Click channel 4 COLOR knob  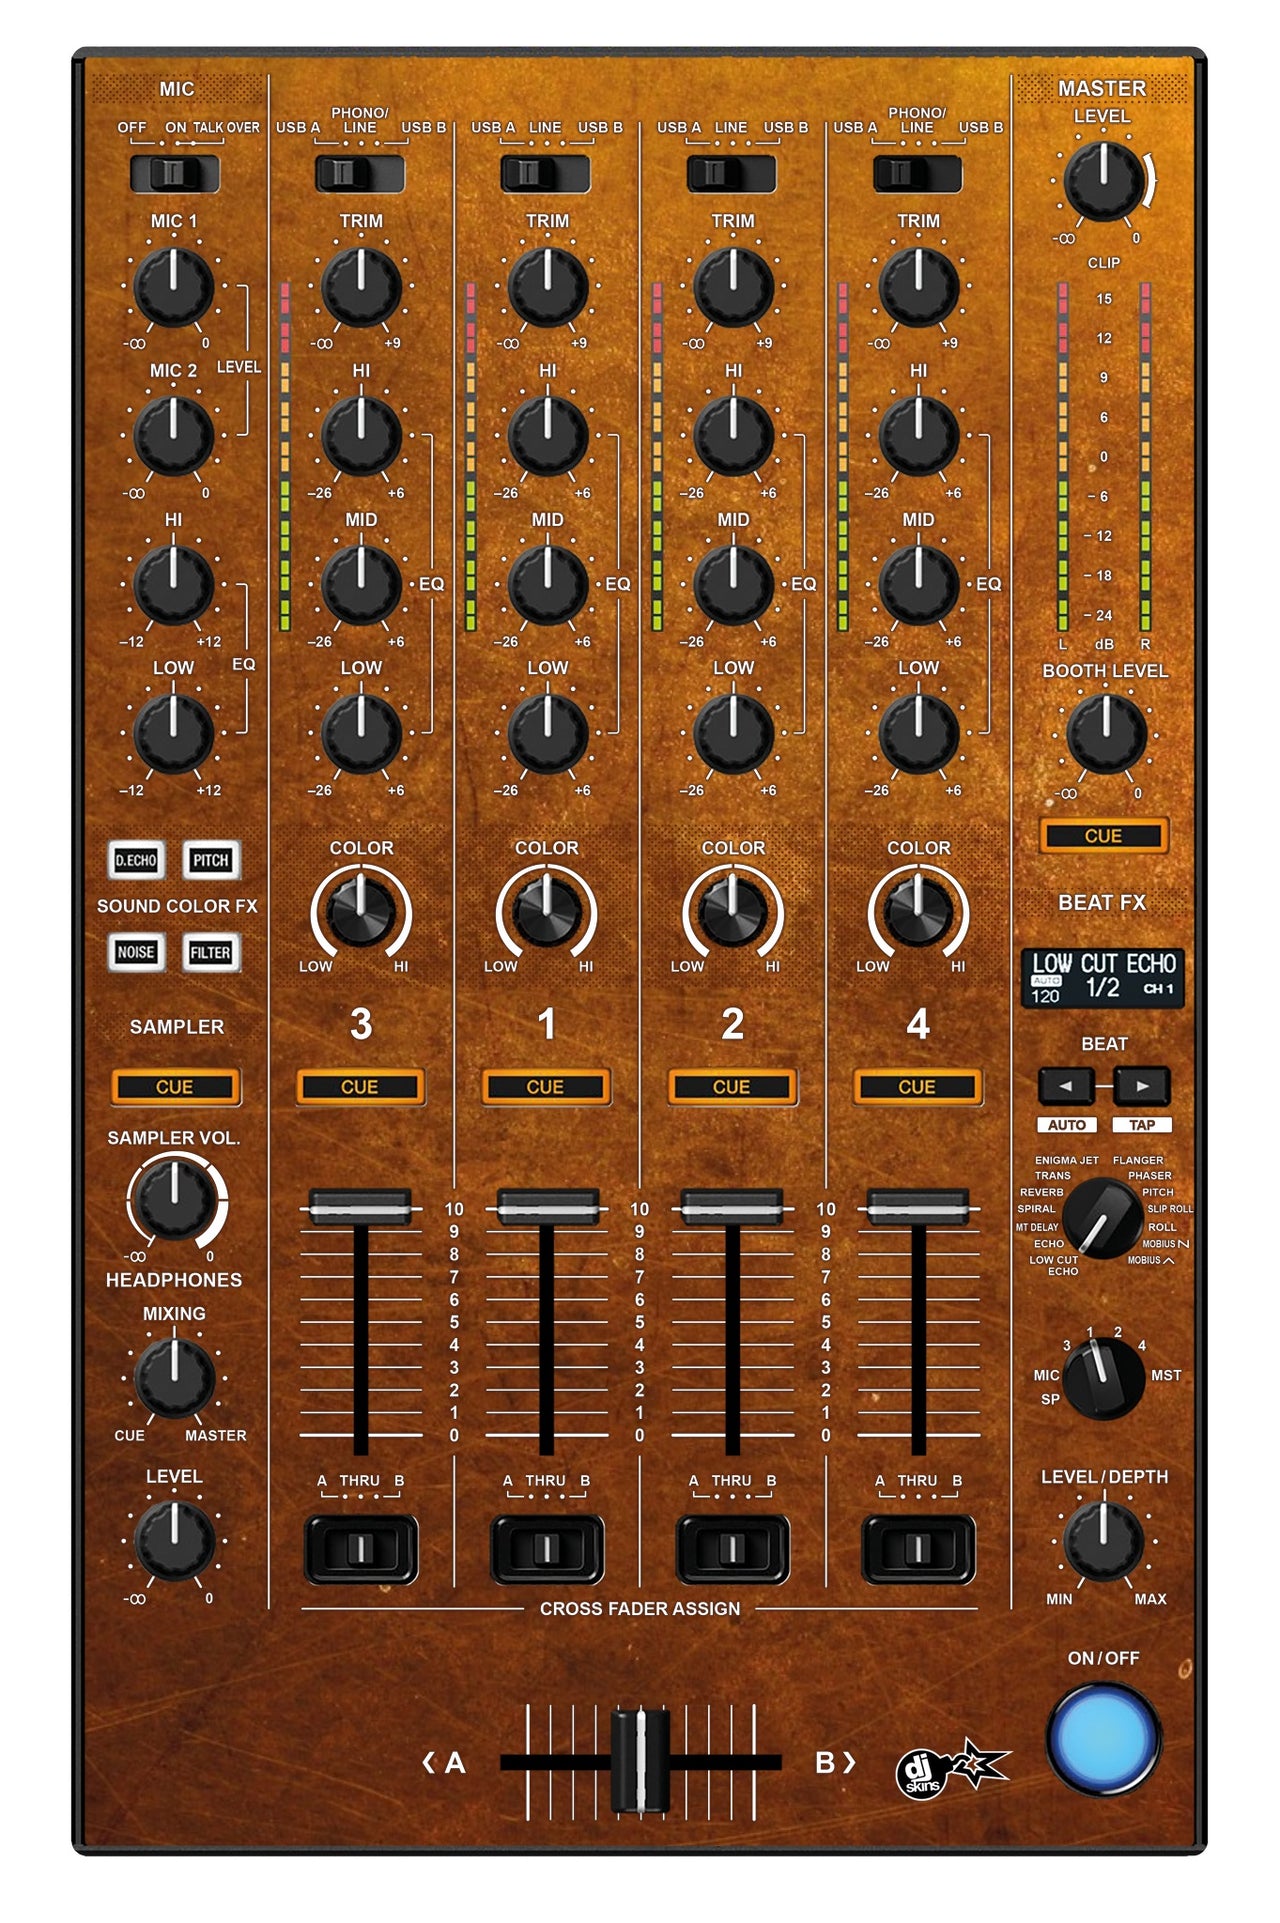(x=918, y=911)
